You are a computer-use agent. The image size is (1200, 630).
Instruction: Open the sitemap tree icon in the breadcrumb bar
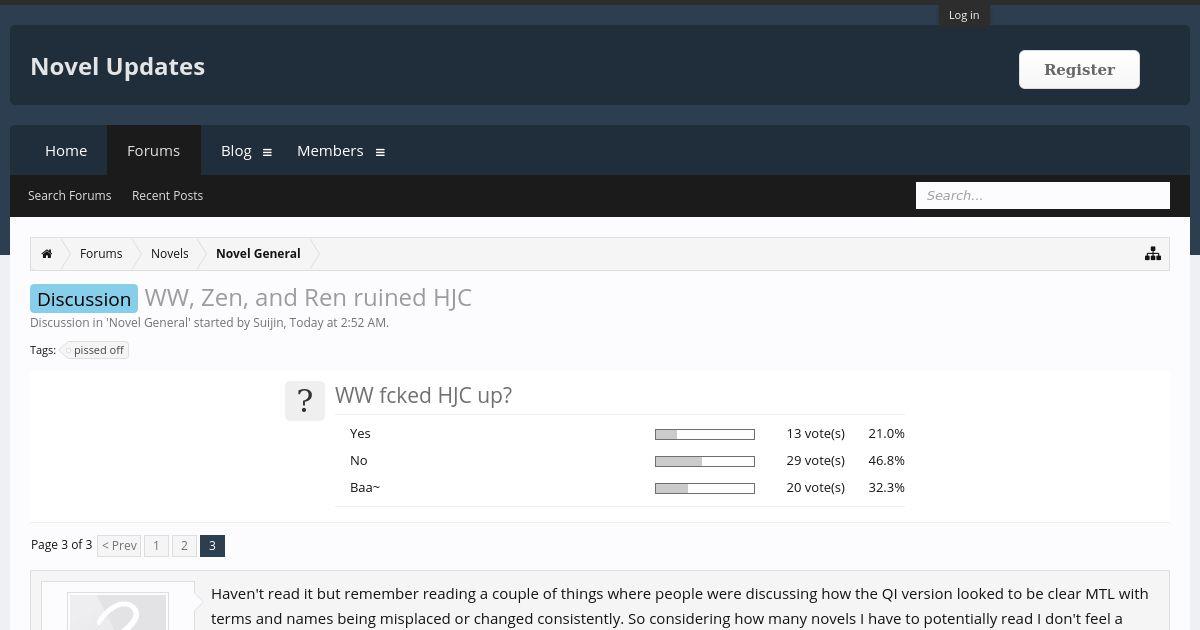point(1153,254)
